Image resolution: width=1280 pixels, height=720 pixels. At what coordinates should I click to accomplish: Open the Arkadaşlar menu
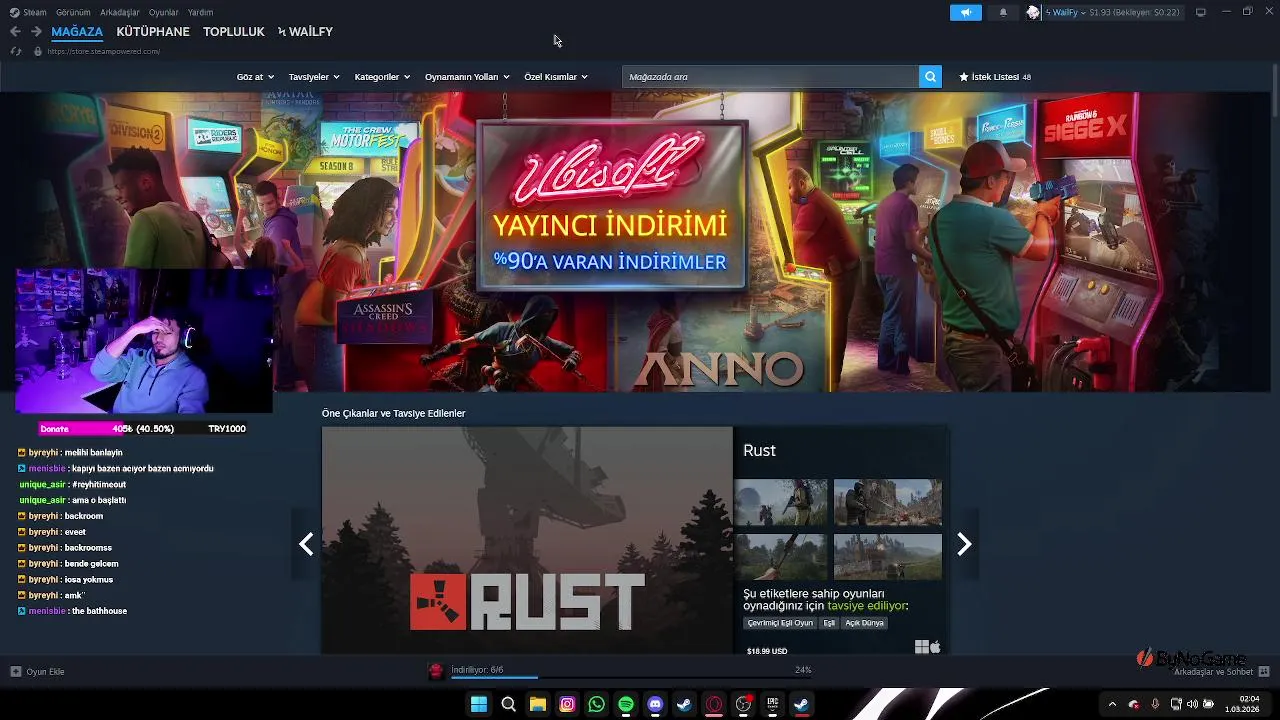120,12
